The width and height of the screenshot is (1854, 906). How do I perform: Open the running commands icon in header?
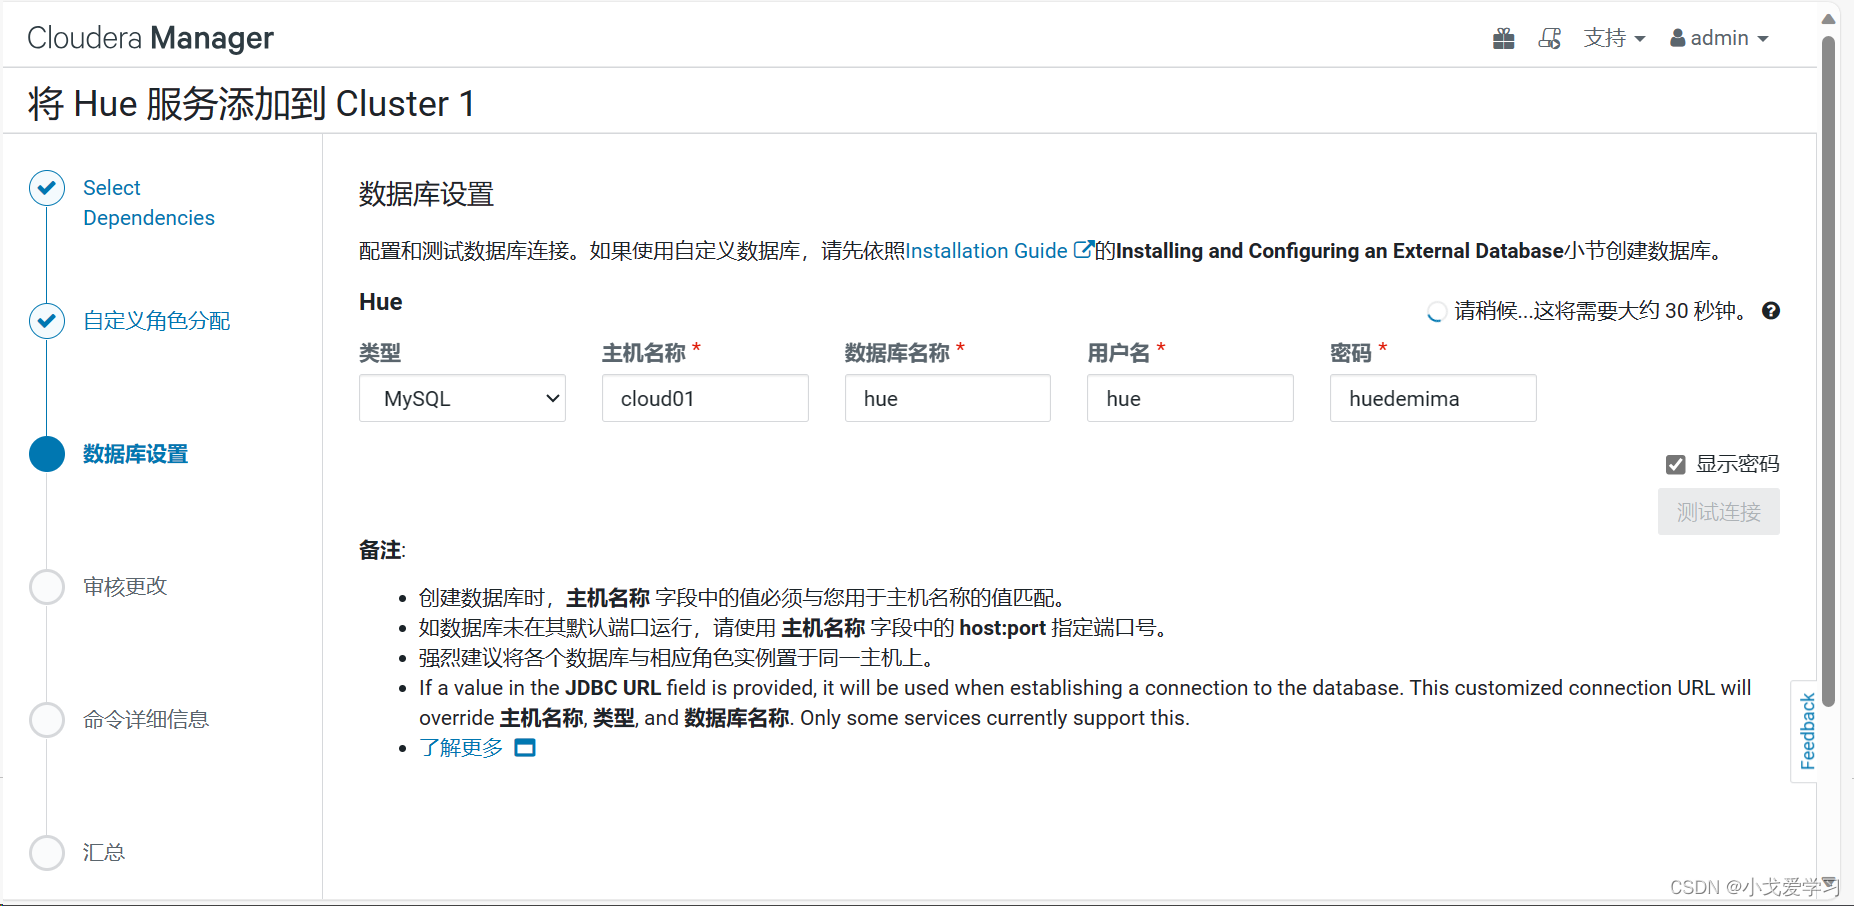coord(1550,39)
